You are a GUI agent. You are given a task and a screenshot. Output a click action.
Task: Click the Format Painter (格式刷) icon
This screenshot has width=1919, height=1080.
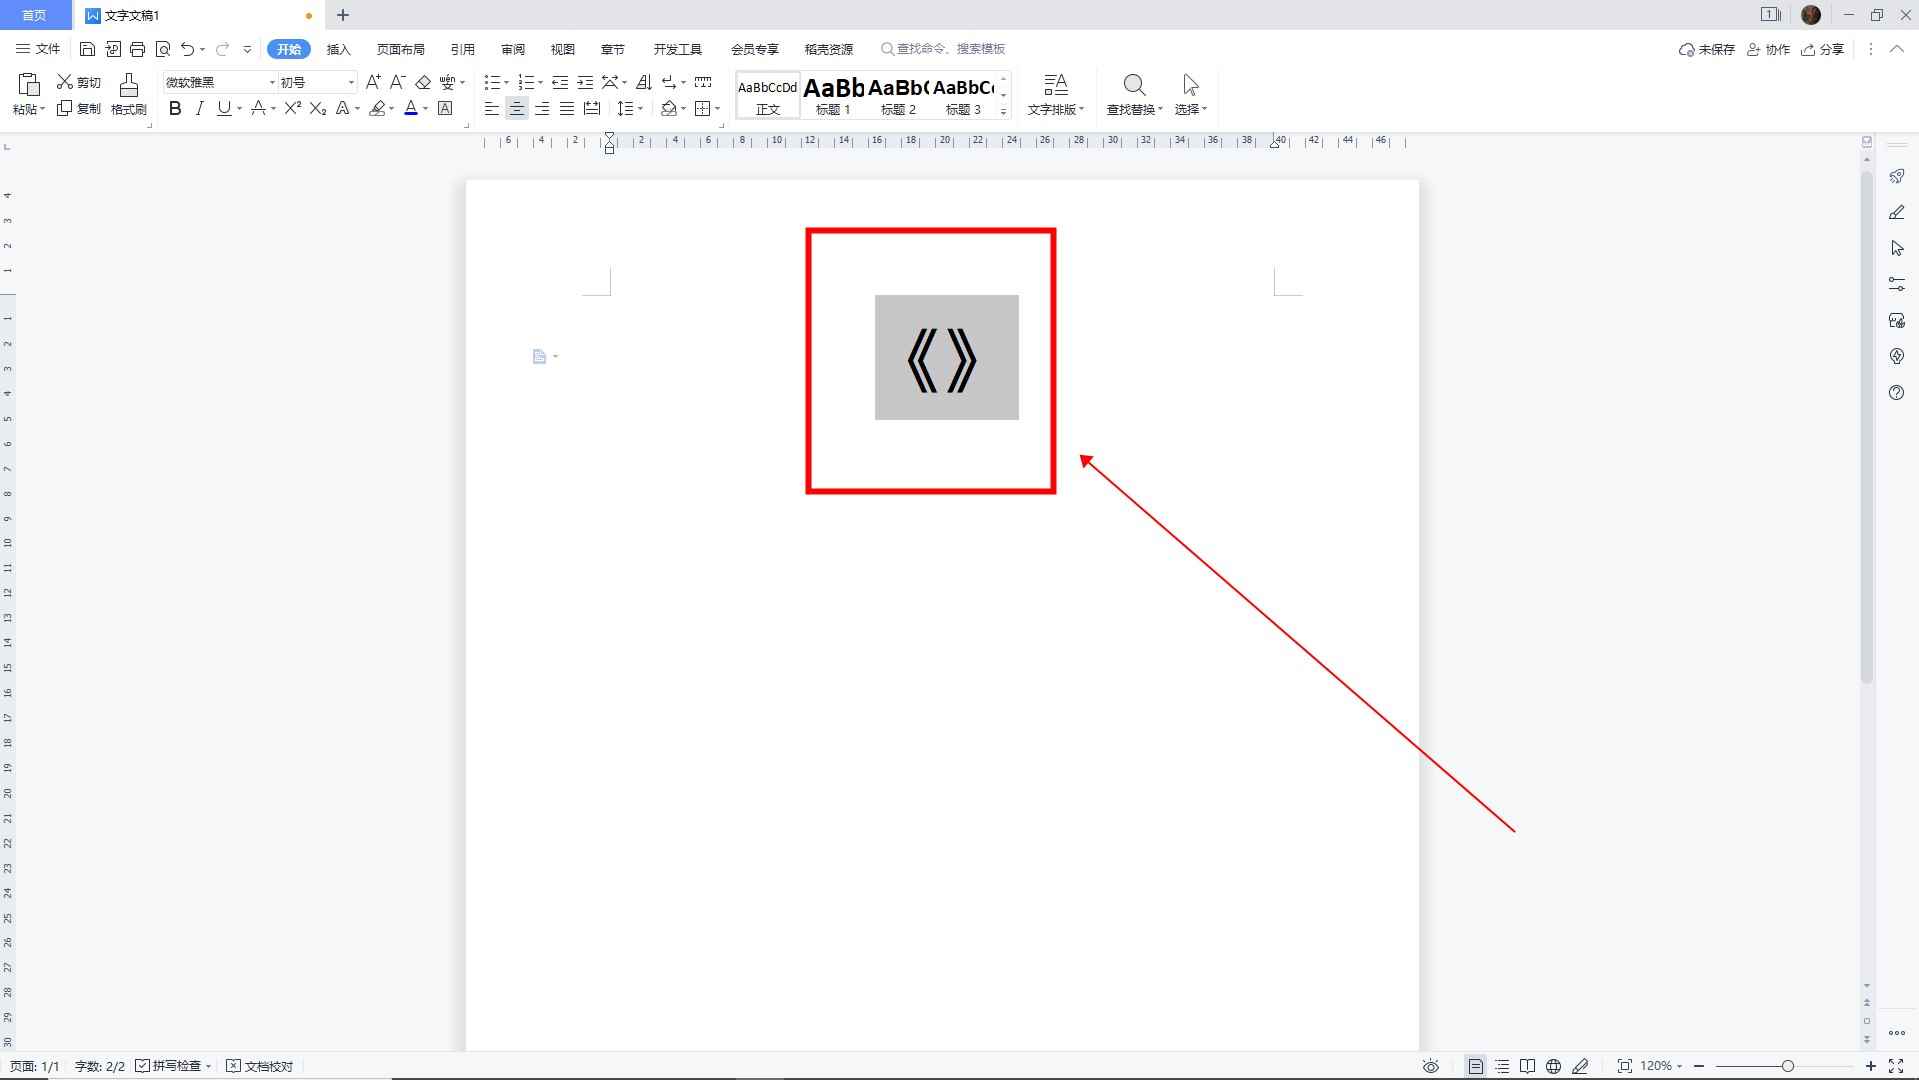pyautogui.click(x=128, y=86)
